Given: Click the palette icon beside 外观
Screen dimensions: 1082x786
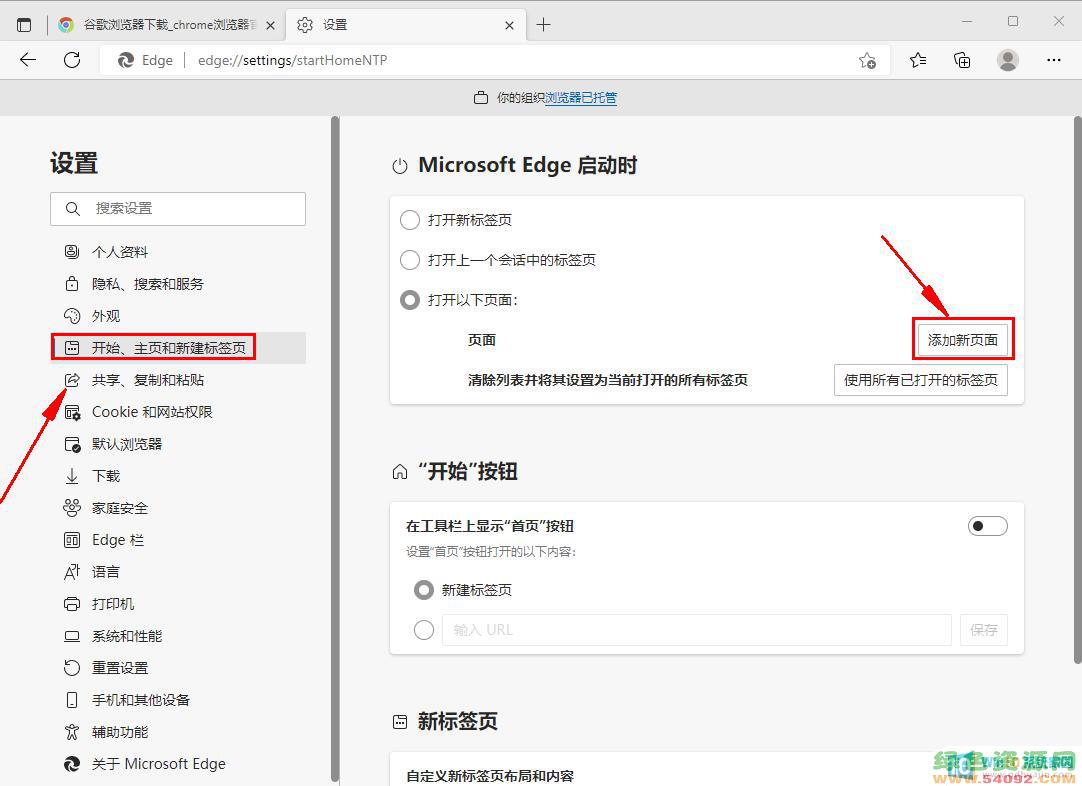Looking at the screenshot, I should (x=72, y=316).
